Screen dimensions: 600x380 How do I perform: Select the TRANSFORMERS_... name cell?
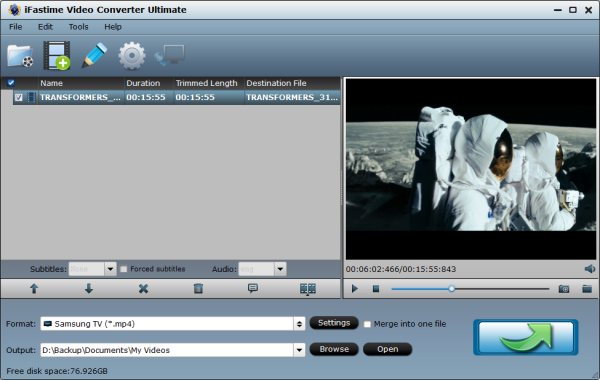(x=80, y=97)
